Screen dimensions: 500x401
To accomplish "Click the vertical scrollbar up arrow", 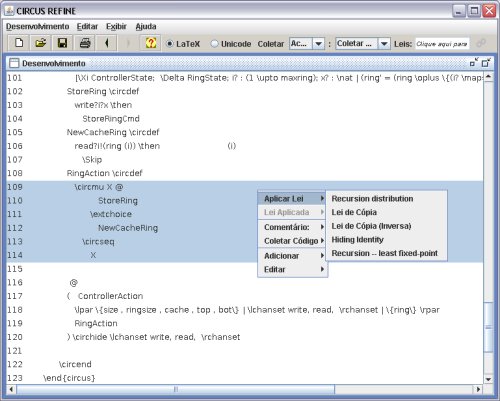I will coord(488,77).
